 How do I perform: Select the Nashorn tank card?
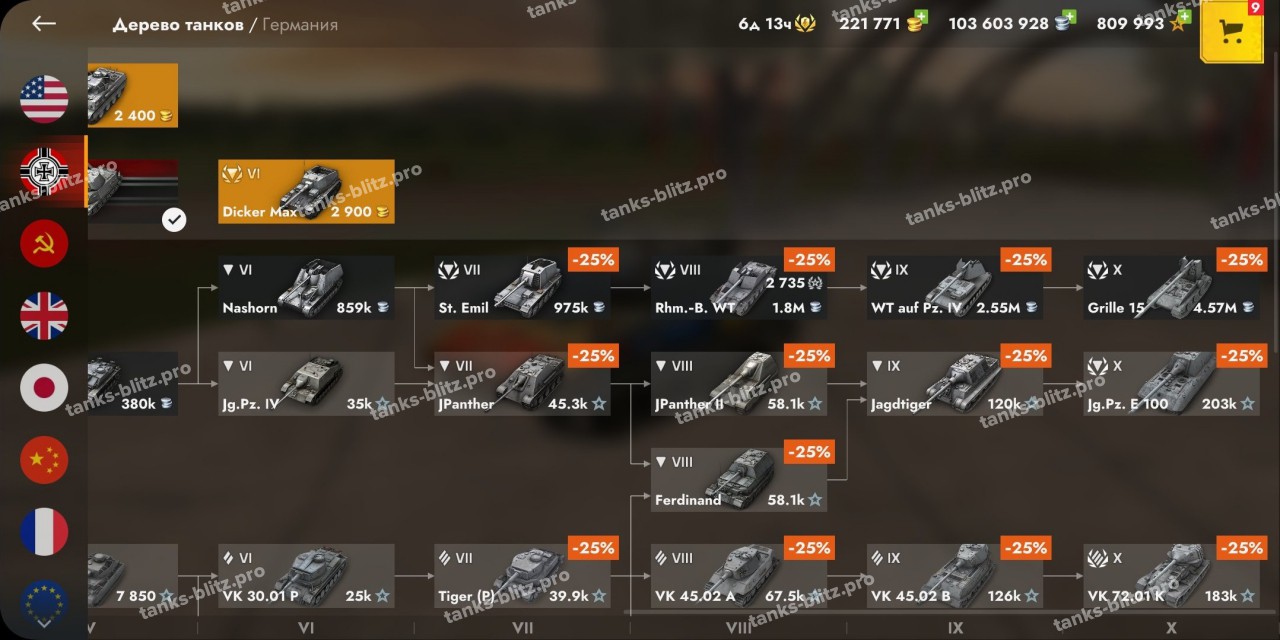click(306, 288)
